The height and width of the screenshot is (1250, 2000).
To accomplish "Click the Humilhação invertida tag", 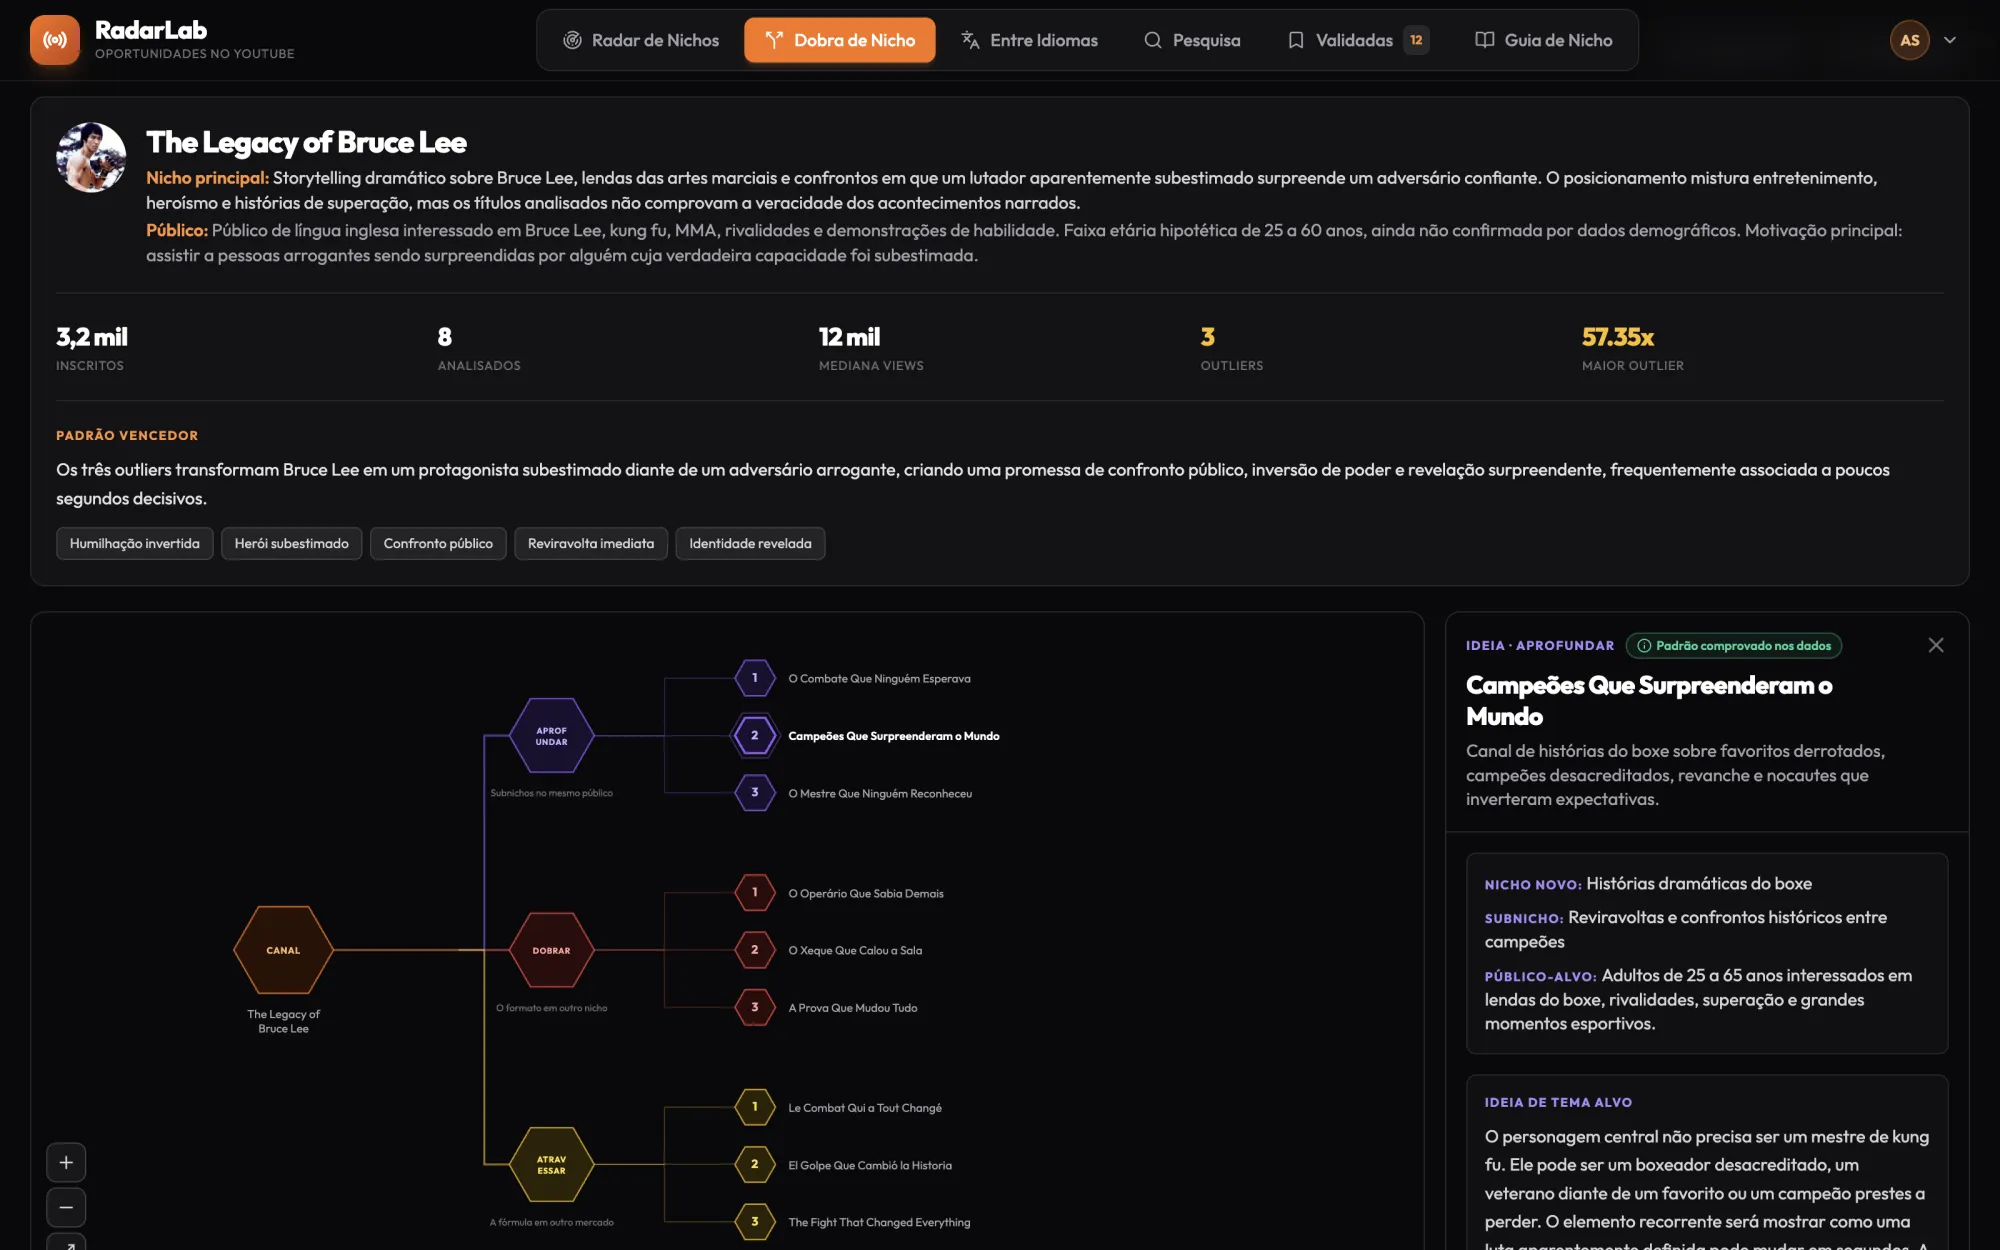I will (x=135, y=543).
